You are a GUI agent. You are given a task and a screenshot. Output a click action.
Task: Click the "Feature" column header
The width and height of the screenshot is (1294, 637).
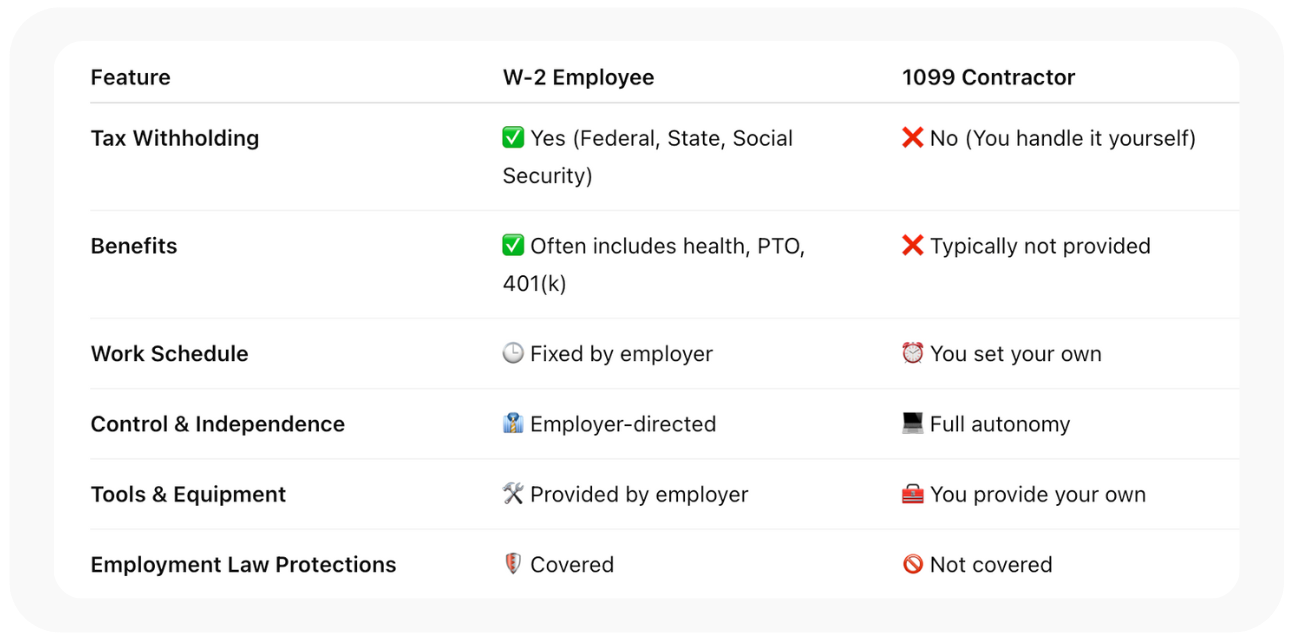pos(130,77)
